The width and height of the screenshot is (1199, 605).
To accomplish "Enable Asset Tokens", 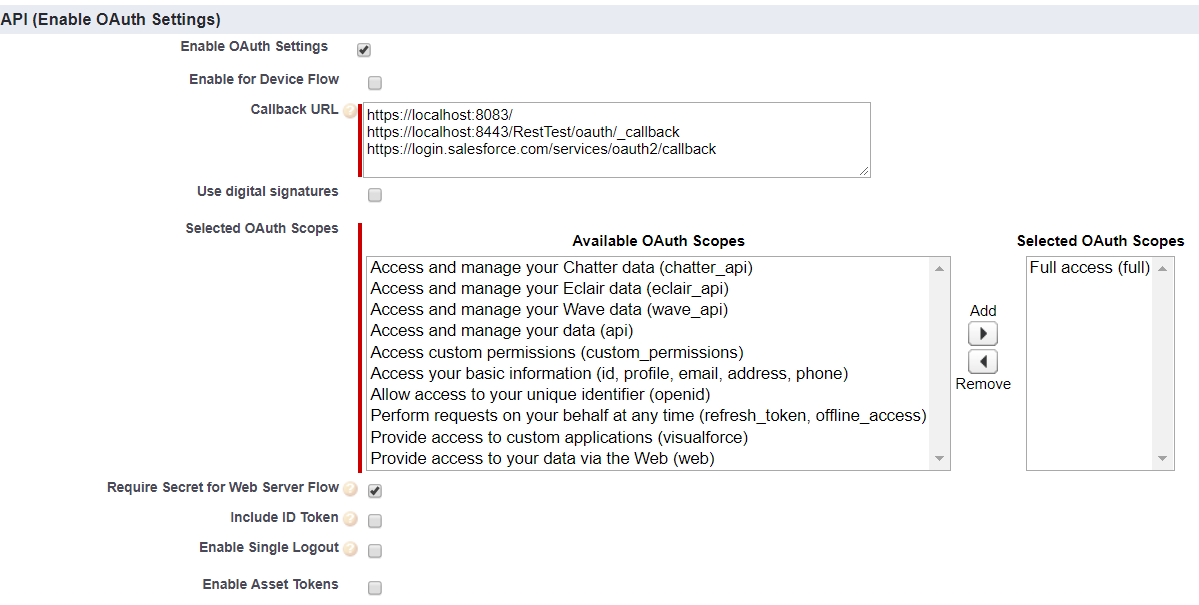I will [374, 587].
